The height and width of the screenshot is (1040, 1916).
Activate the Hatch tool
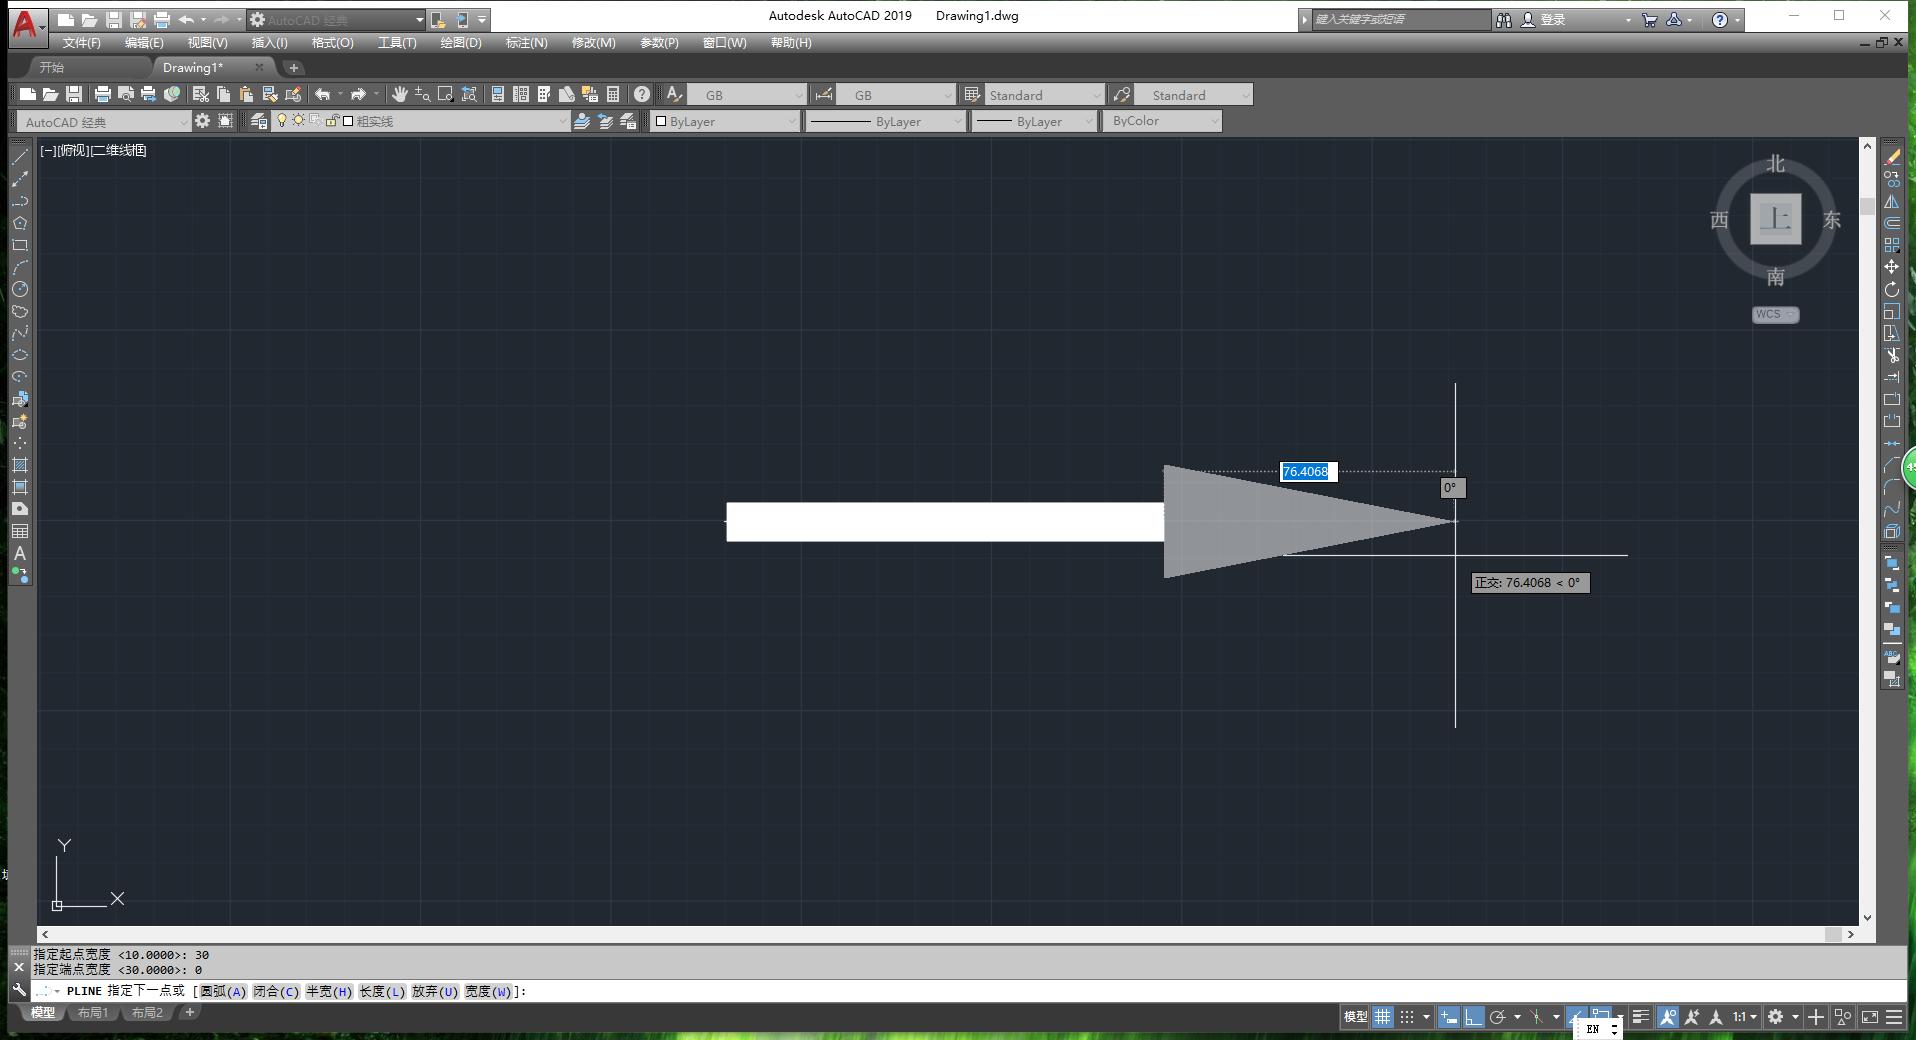(x=19, y=465)
